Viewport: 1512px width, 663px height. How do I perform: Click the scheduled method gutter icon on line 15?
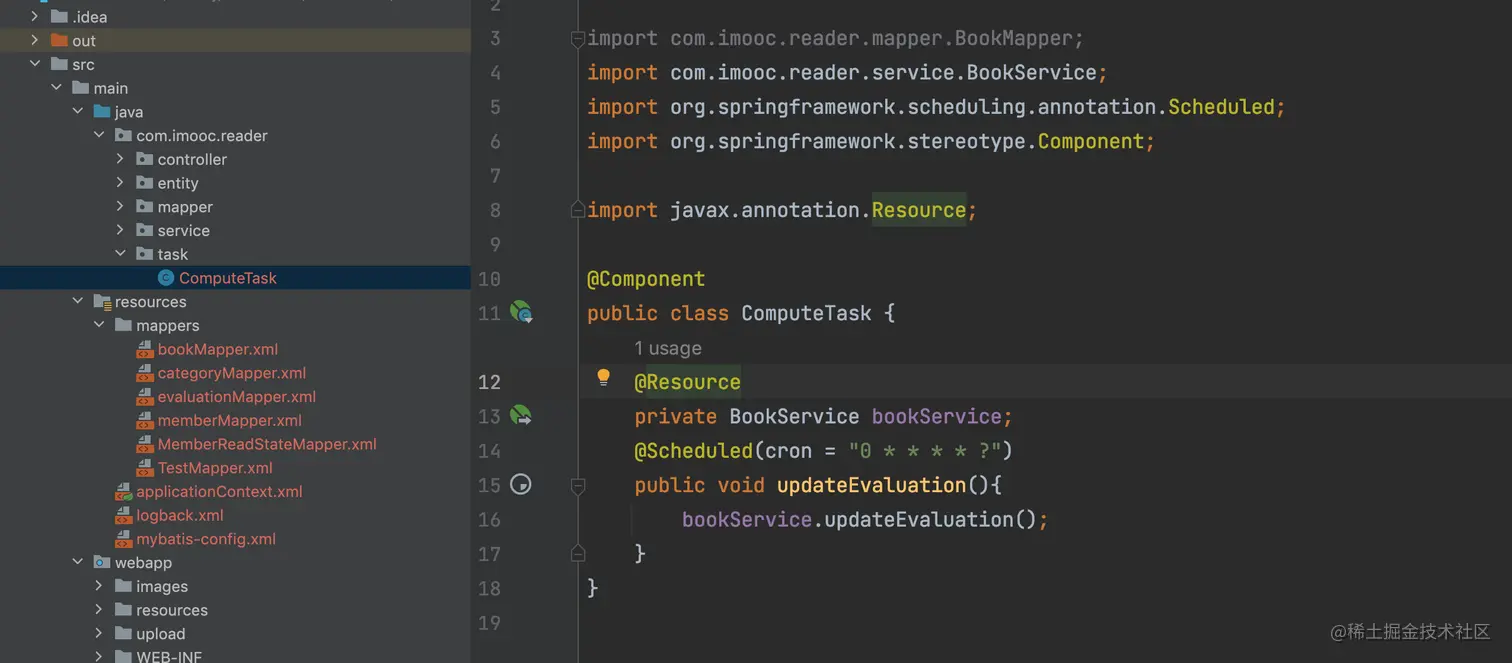pos(521,484)
